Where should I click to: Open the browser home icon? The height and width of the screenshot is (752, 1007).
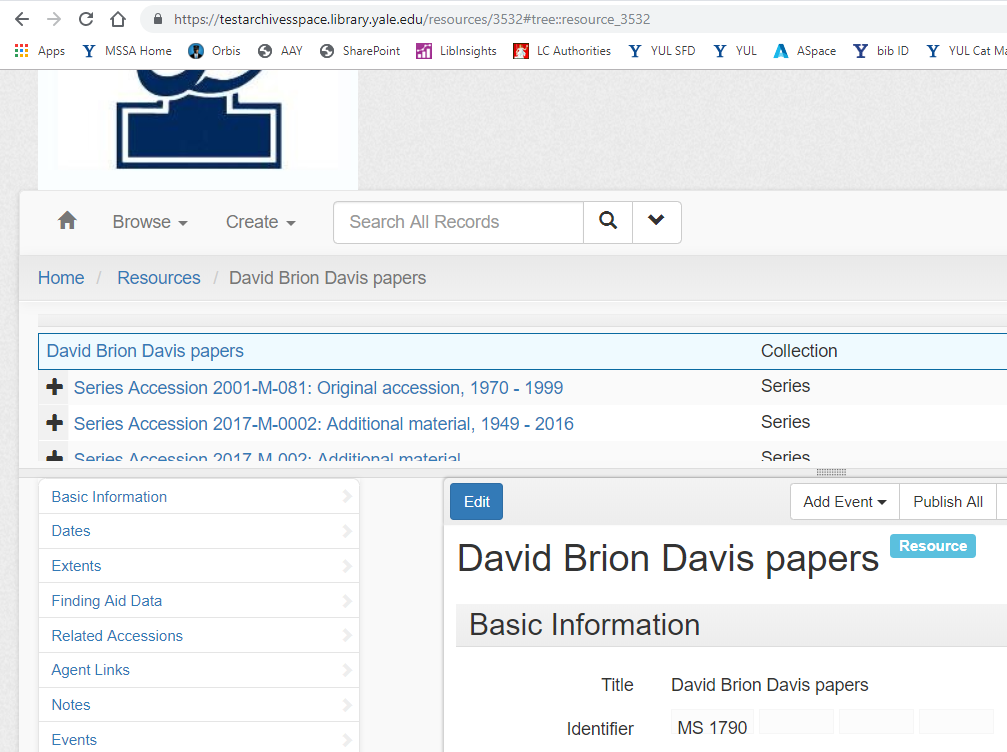click(x=118, y=19)
